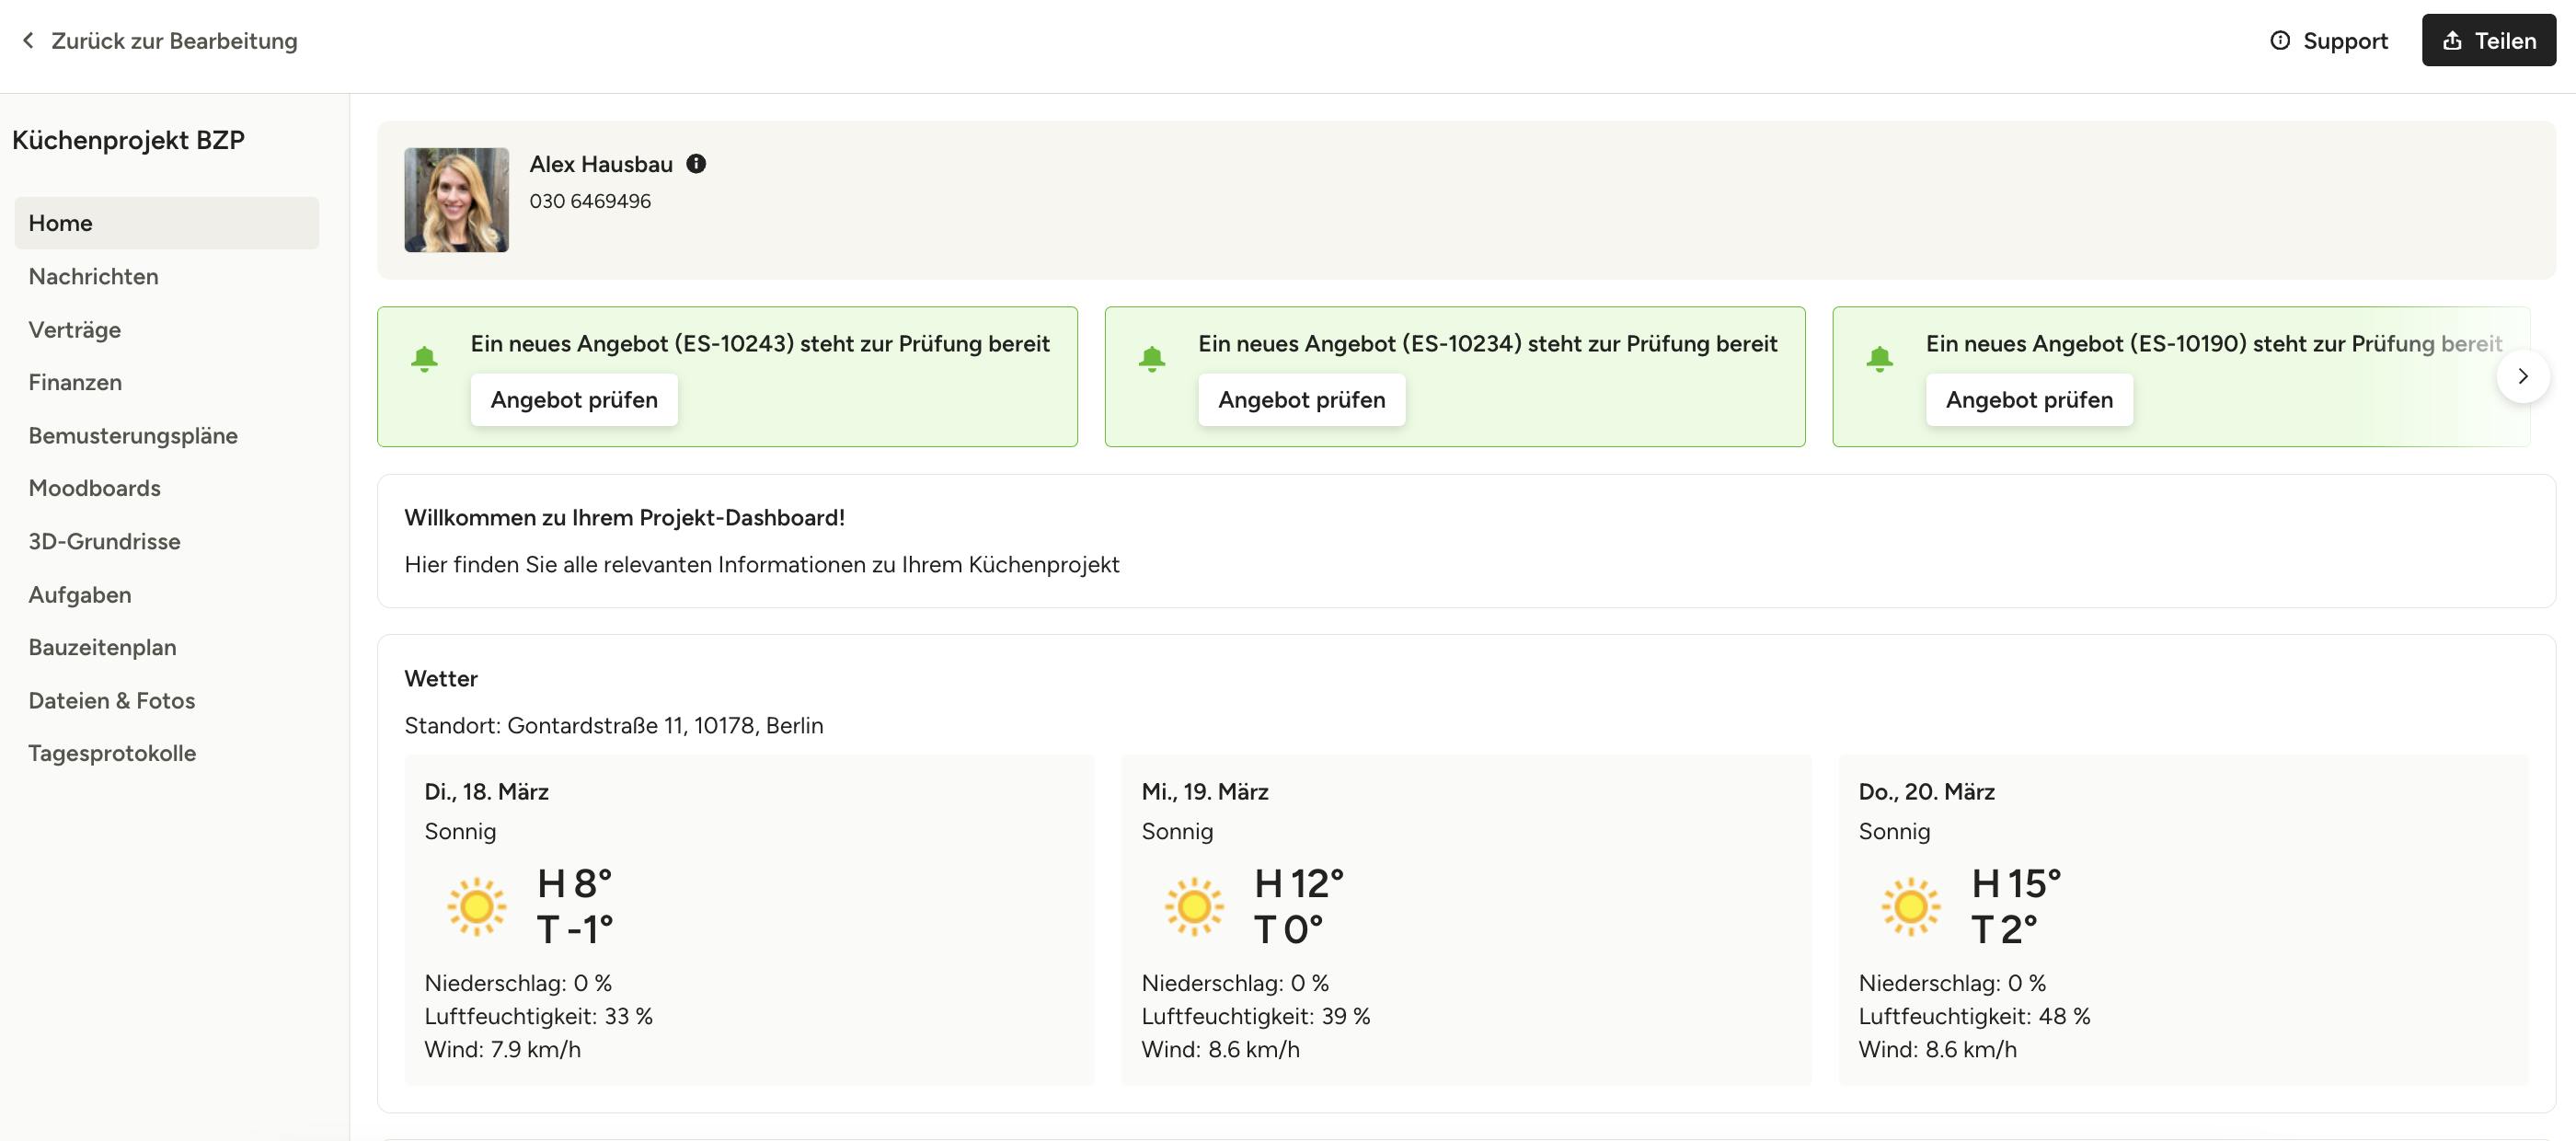
Task: Click the back arrow before Zurück zur Bearbeitung
Action: pos(28,40)
